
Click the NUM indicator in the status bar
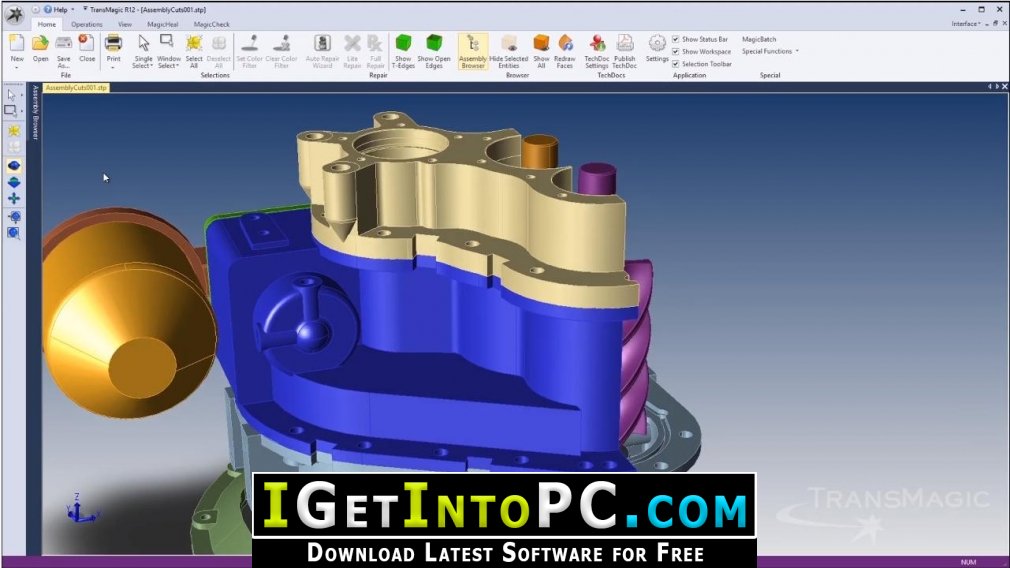[968, 562]
